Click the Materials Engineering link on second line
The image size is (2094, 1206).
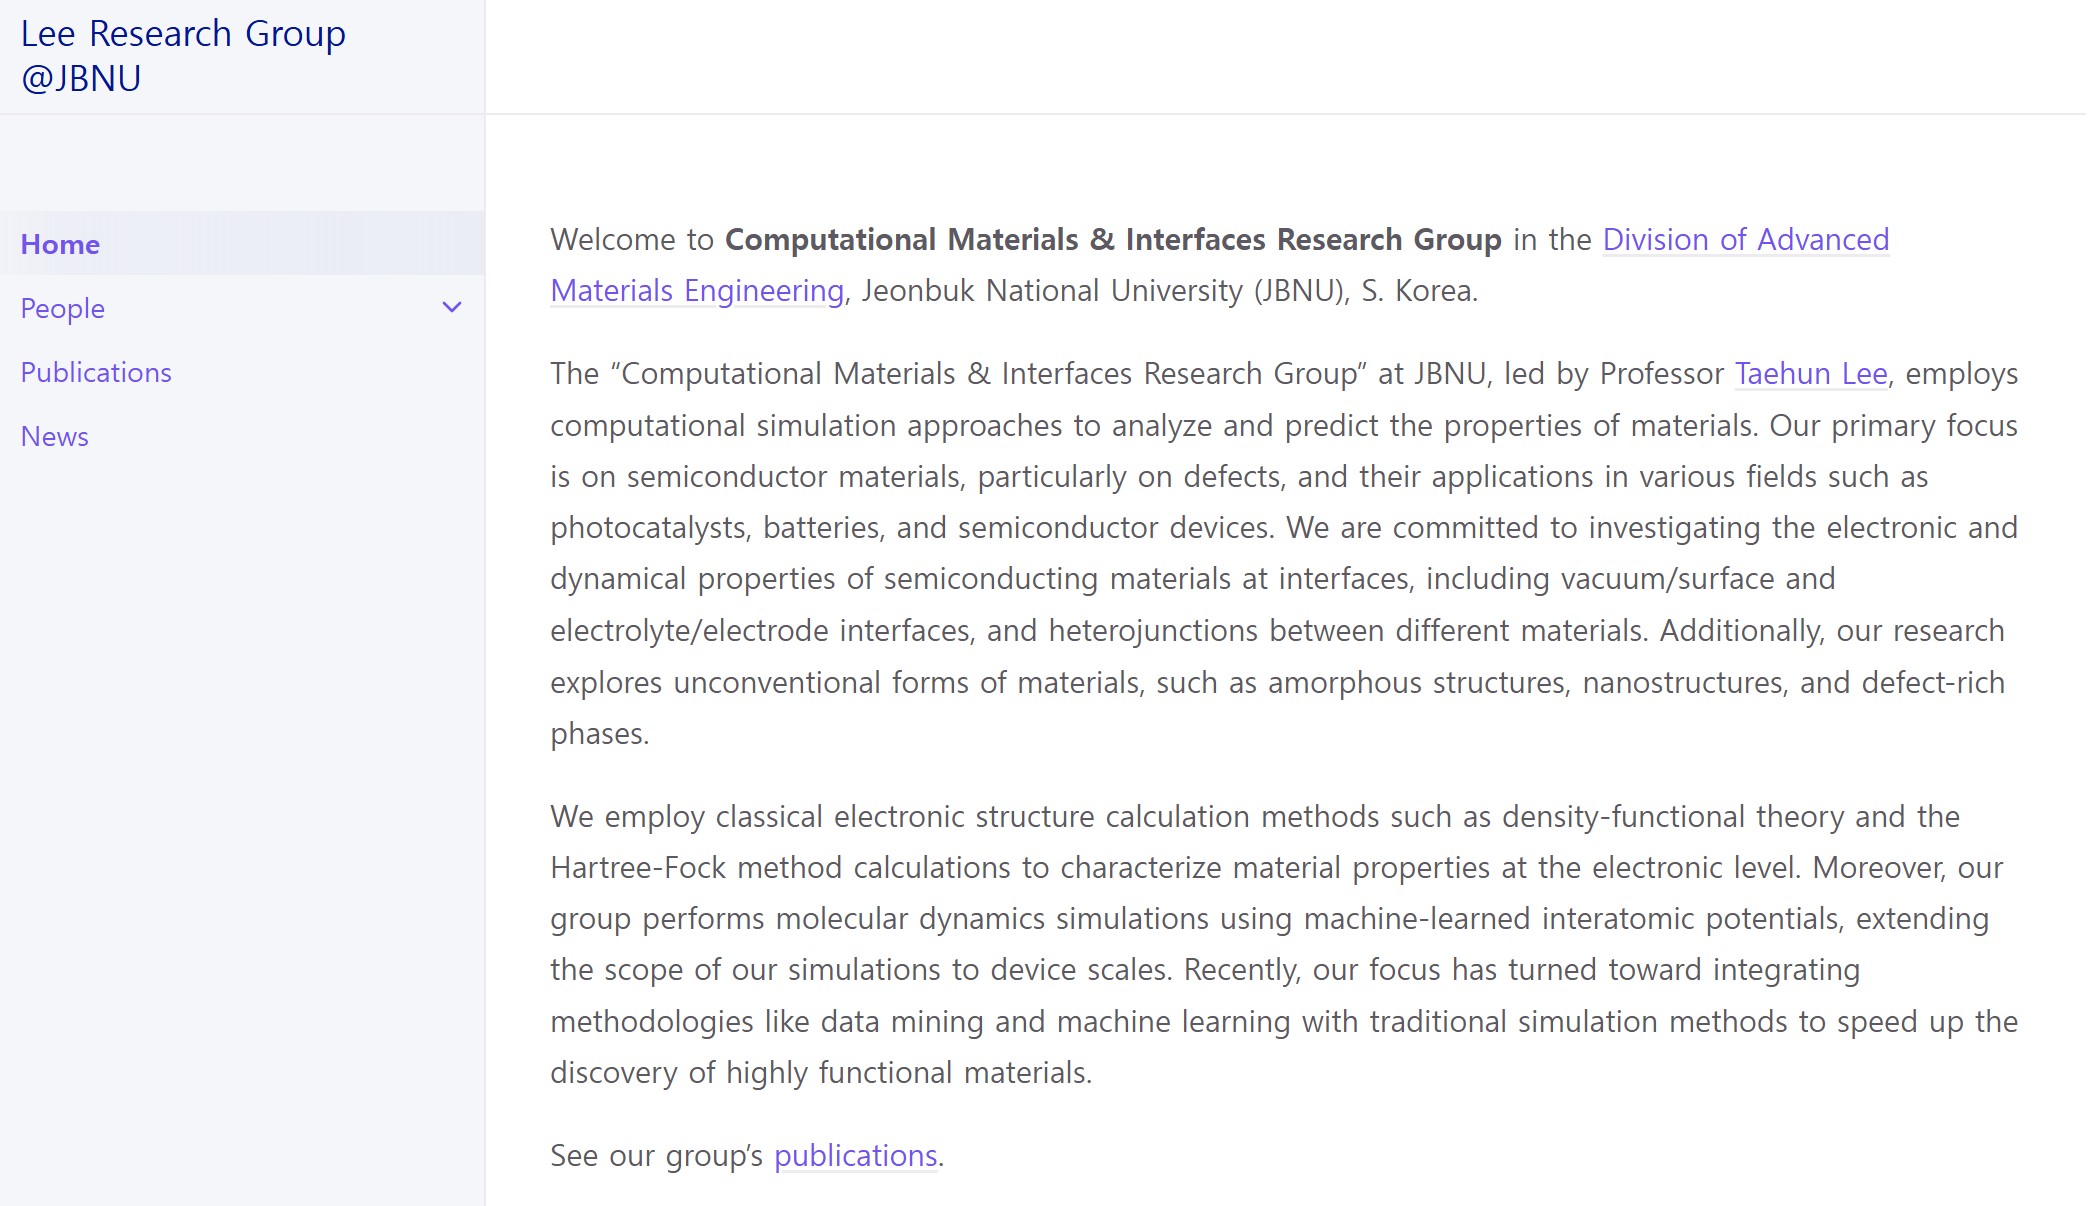697,291
